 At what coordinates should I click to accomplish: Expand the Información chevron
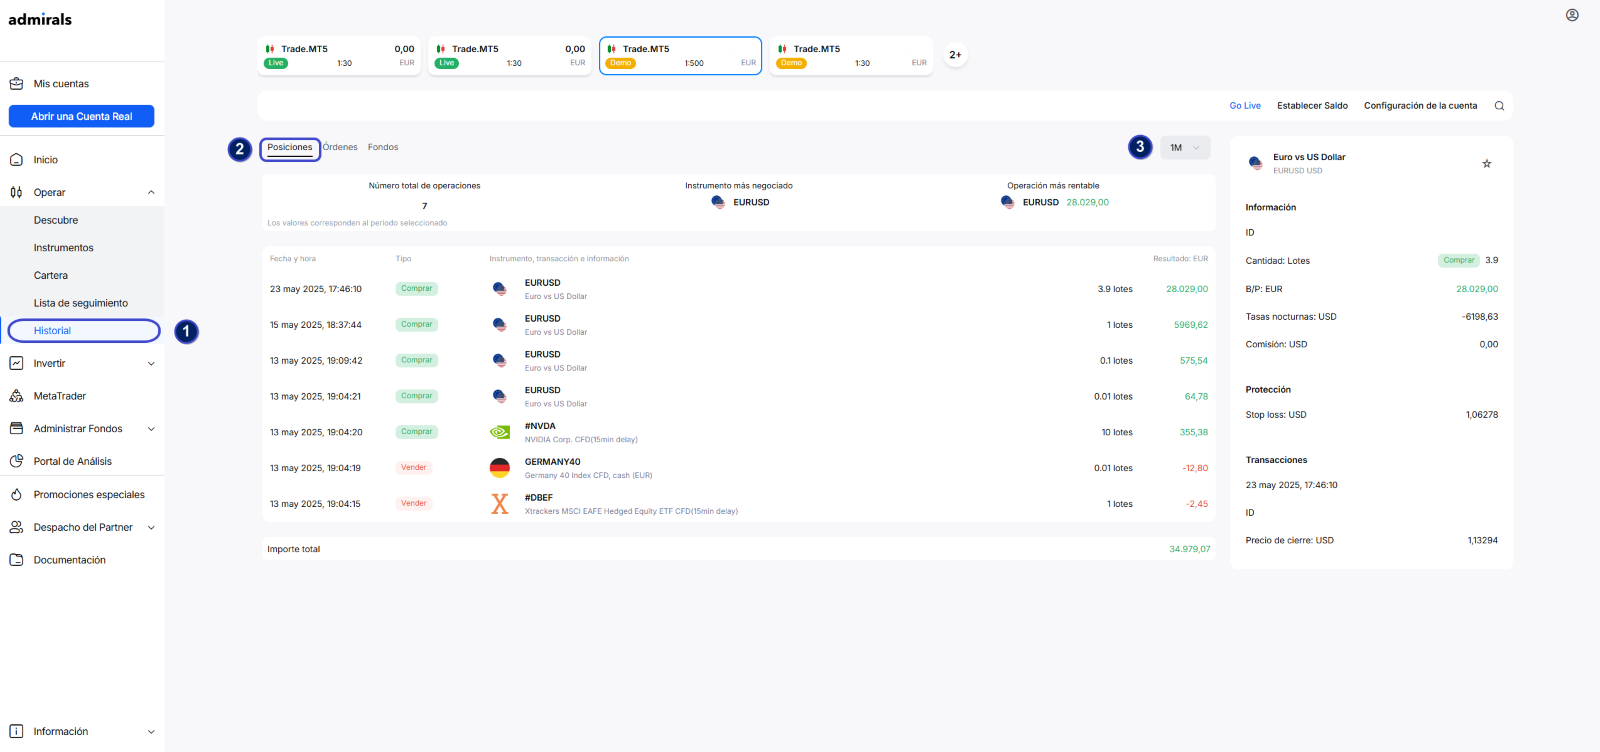pos(151,732)
